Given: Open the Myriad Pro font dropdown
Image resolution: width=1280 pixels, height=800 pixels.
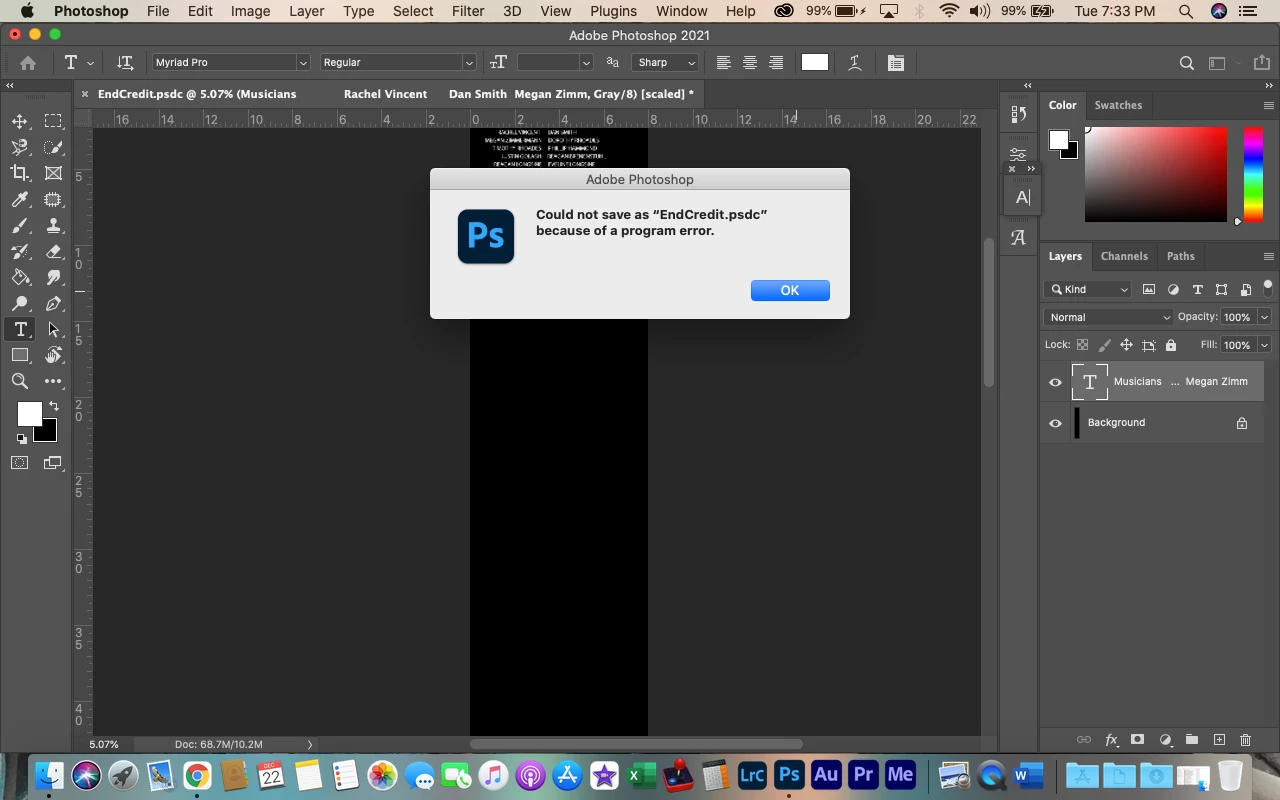Looking at the screenshot, I should 302,62.
